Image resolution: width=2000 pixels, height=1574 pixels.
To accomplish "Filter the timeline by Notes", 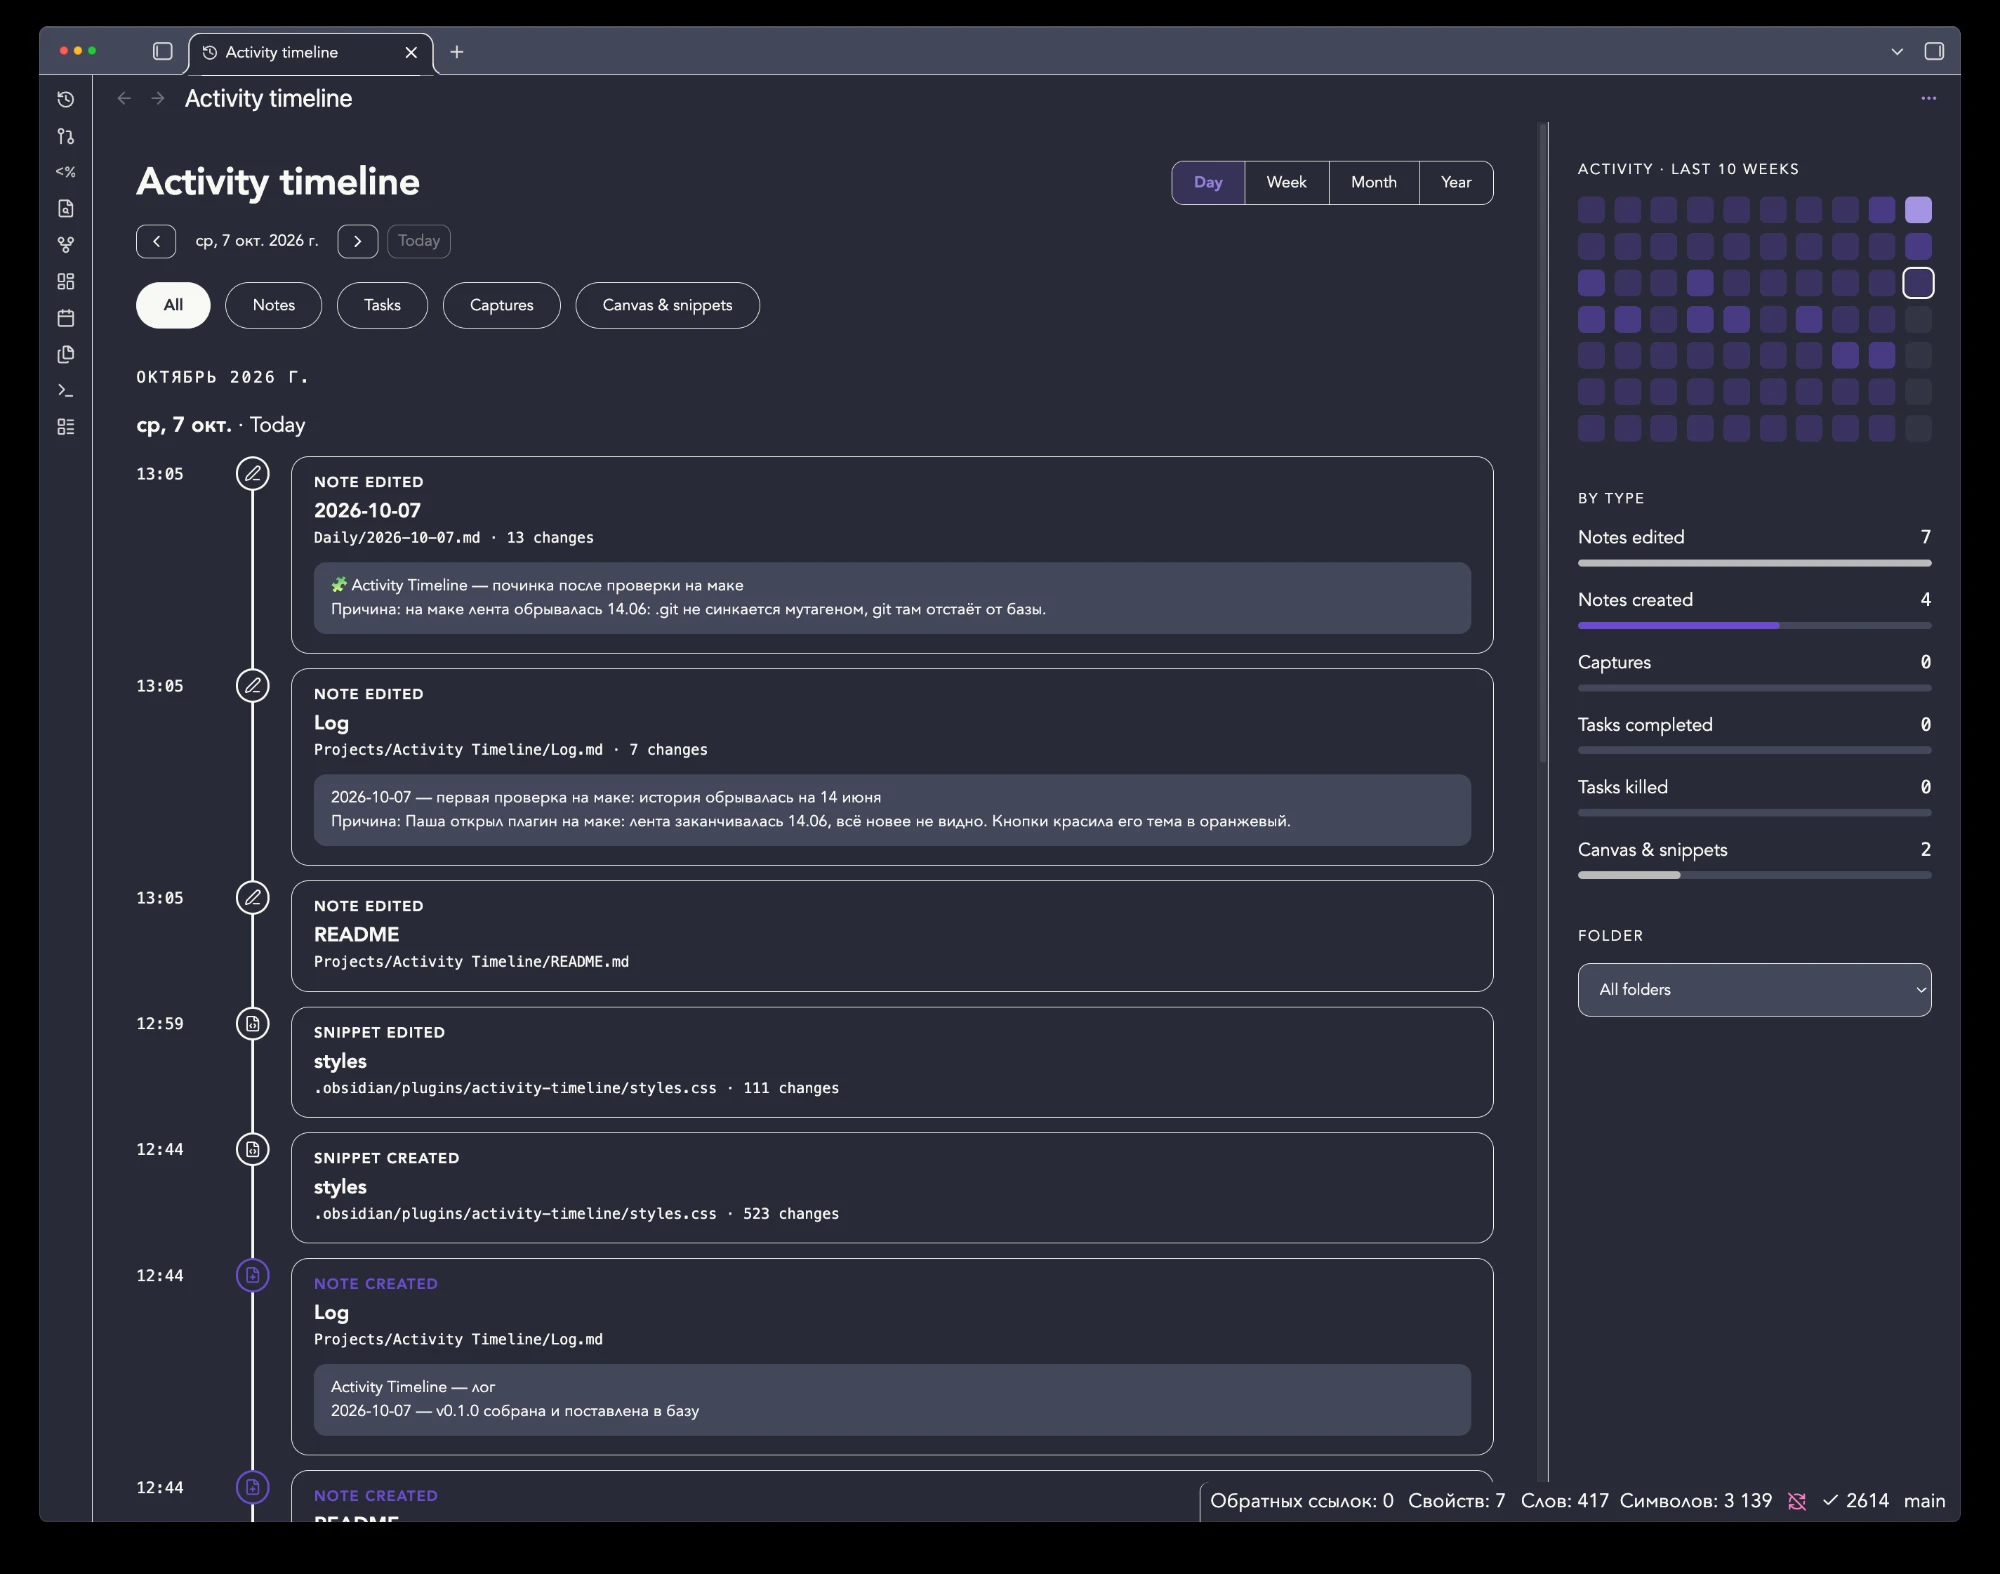I will [274, 305].
